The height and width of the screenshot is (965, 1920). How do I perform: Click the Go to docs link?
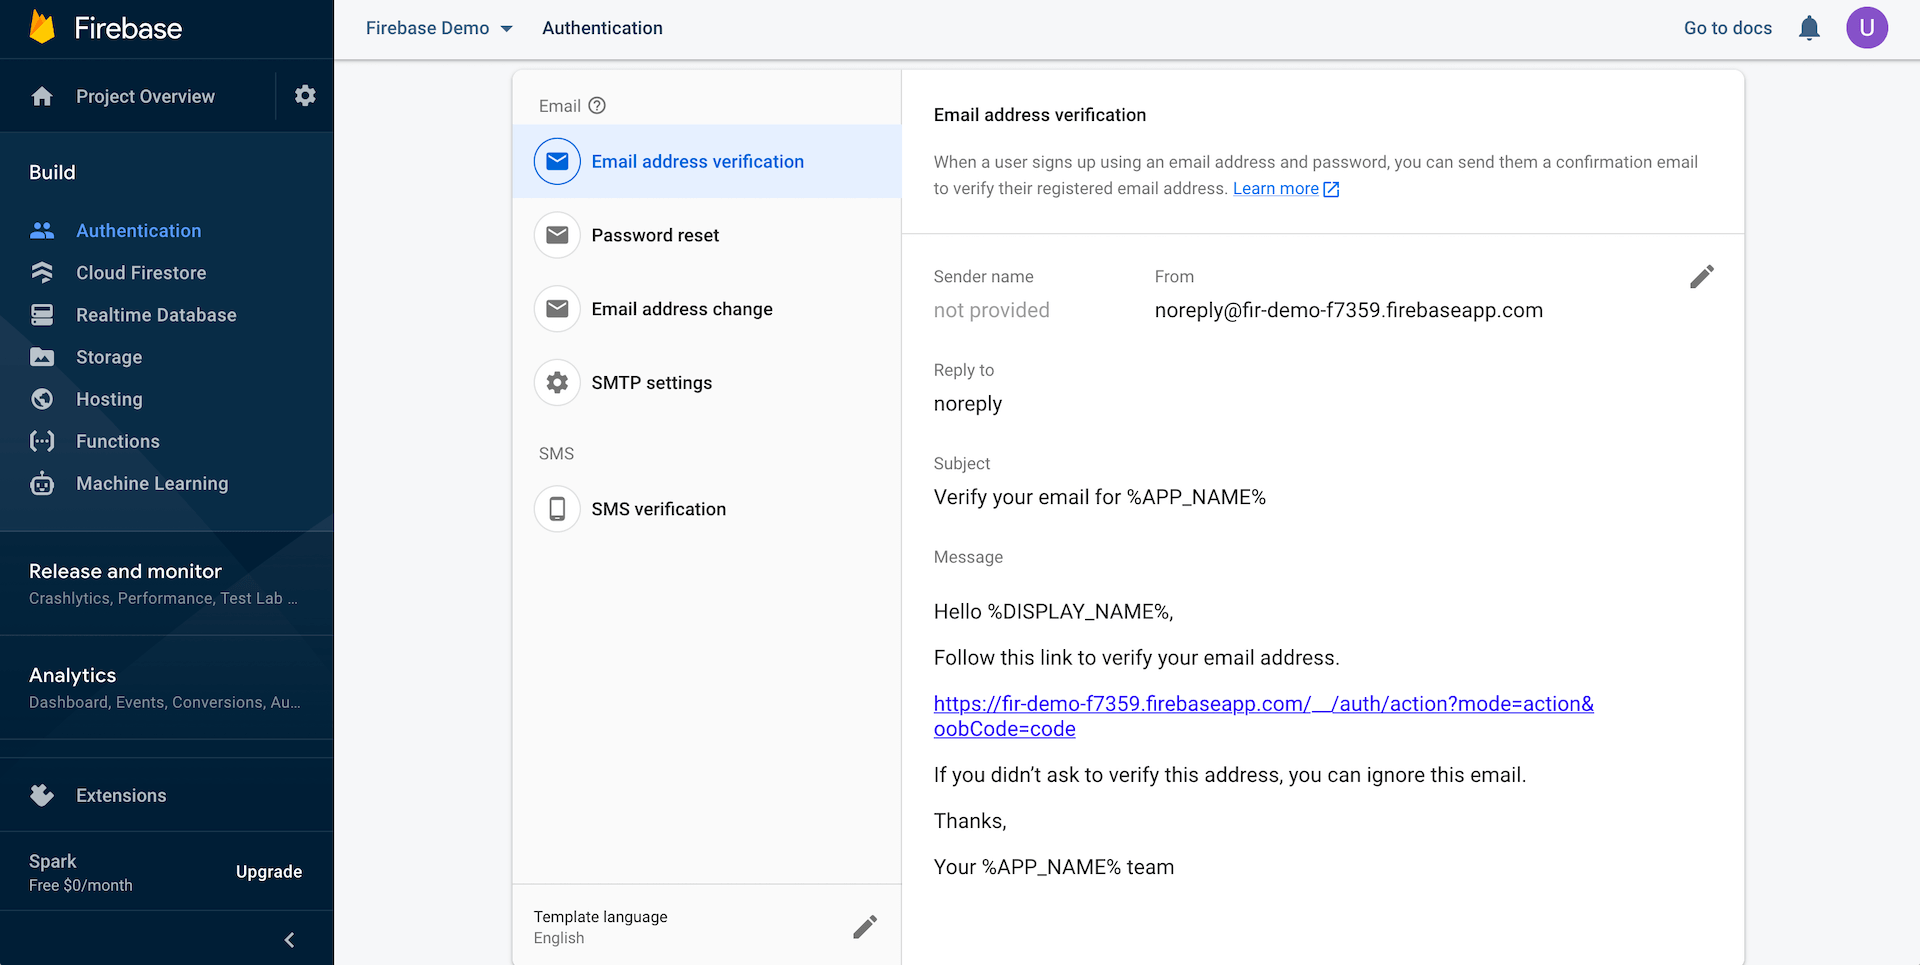pyautogui.click(x=1727, y=28)
